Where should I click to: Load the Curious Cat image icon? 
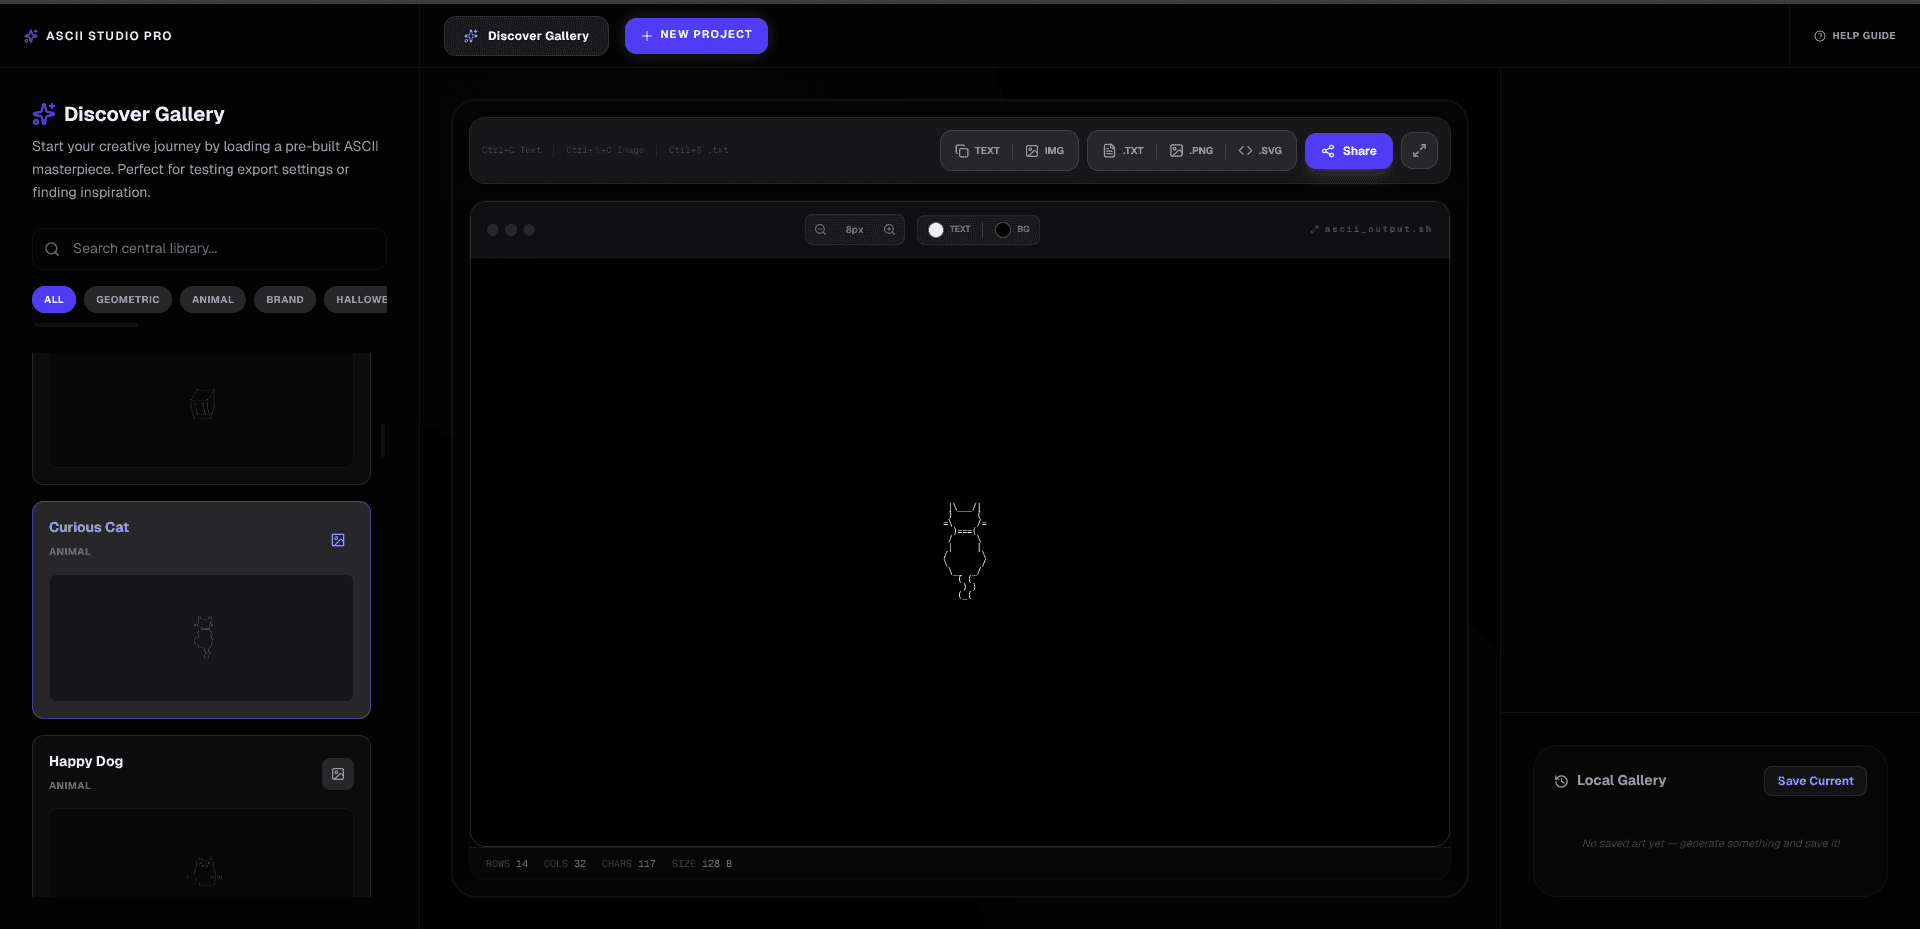338,540
